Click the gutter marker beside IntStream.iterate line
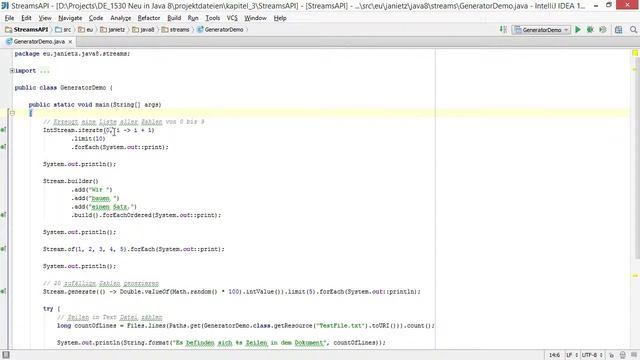This screenshot has width=640, height=360. click(x=3, y=130)
